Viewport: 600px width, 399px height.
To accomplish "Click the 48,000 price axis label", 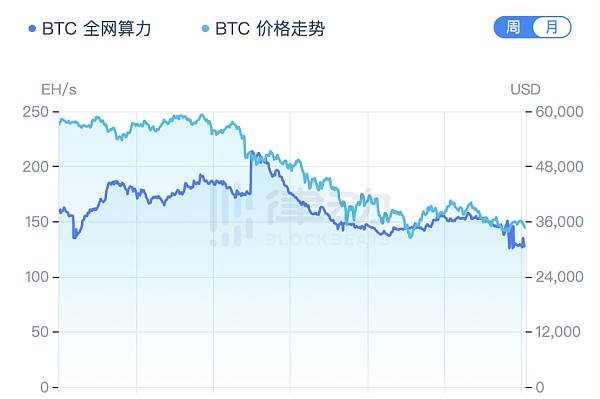I will [x=559, y=167].
